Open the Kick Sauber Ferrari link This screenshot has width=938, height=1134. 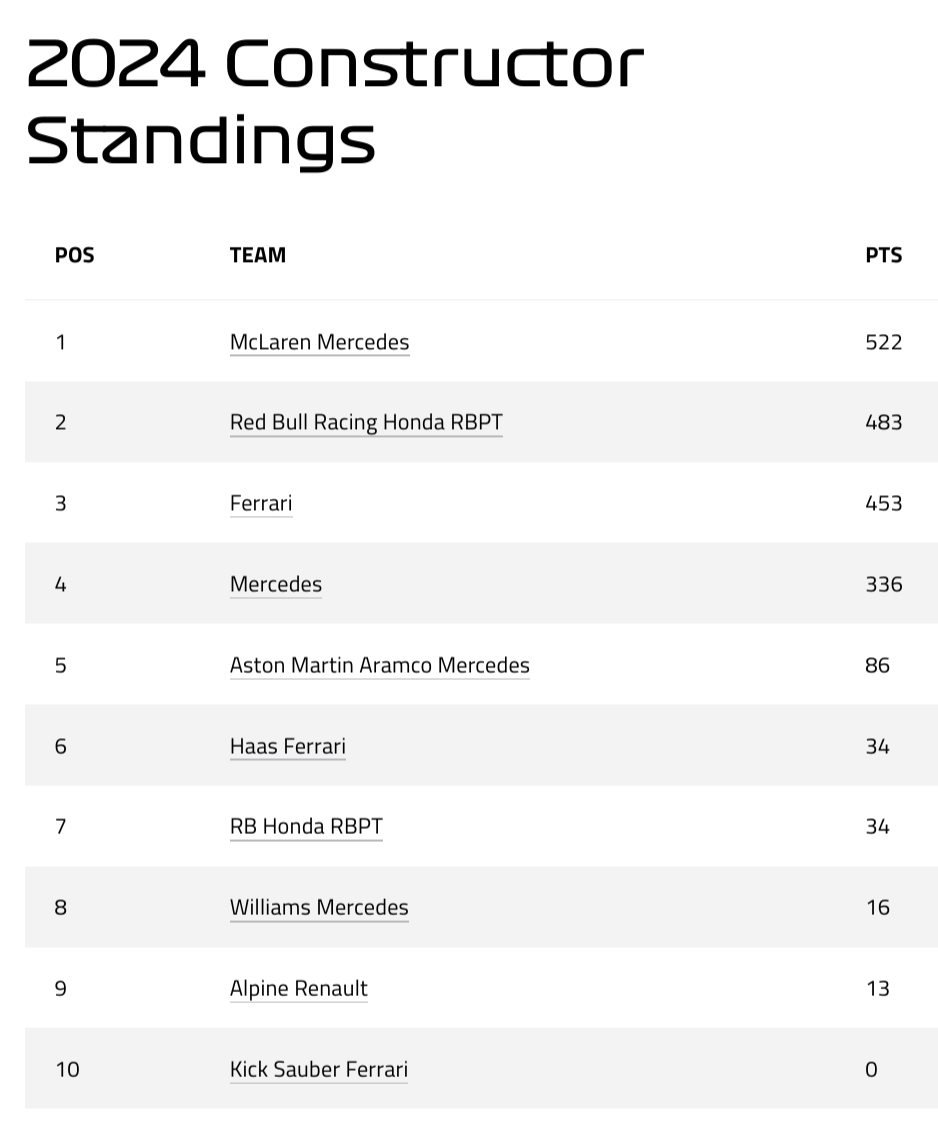pyautogui.click(x=318, y=1070)
